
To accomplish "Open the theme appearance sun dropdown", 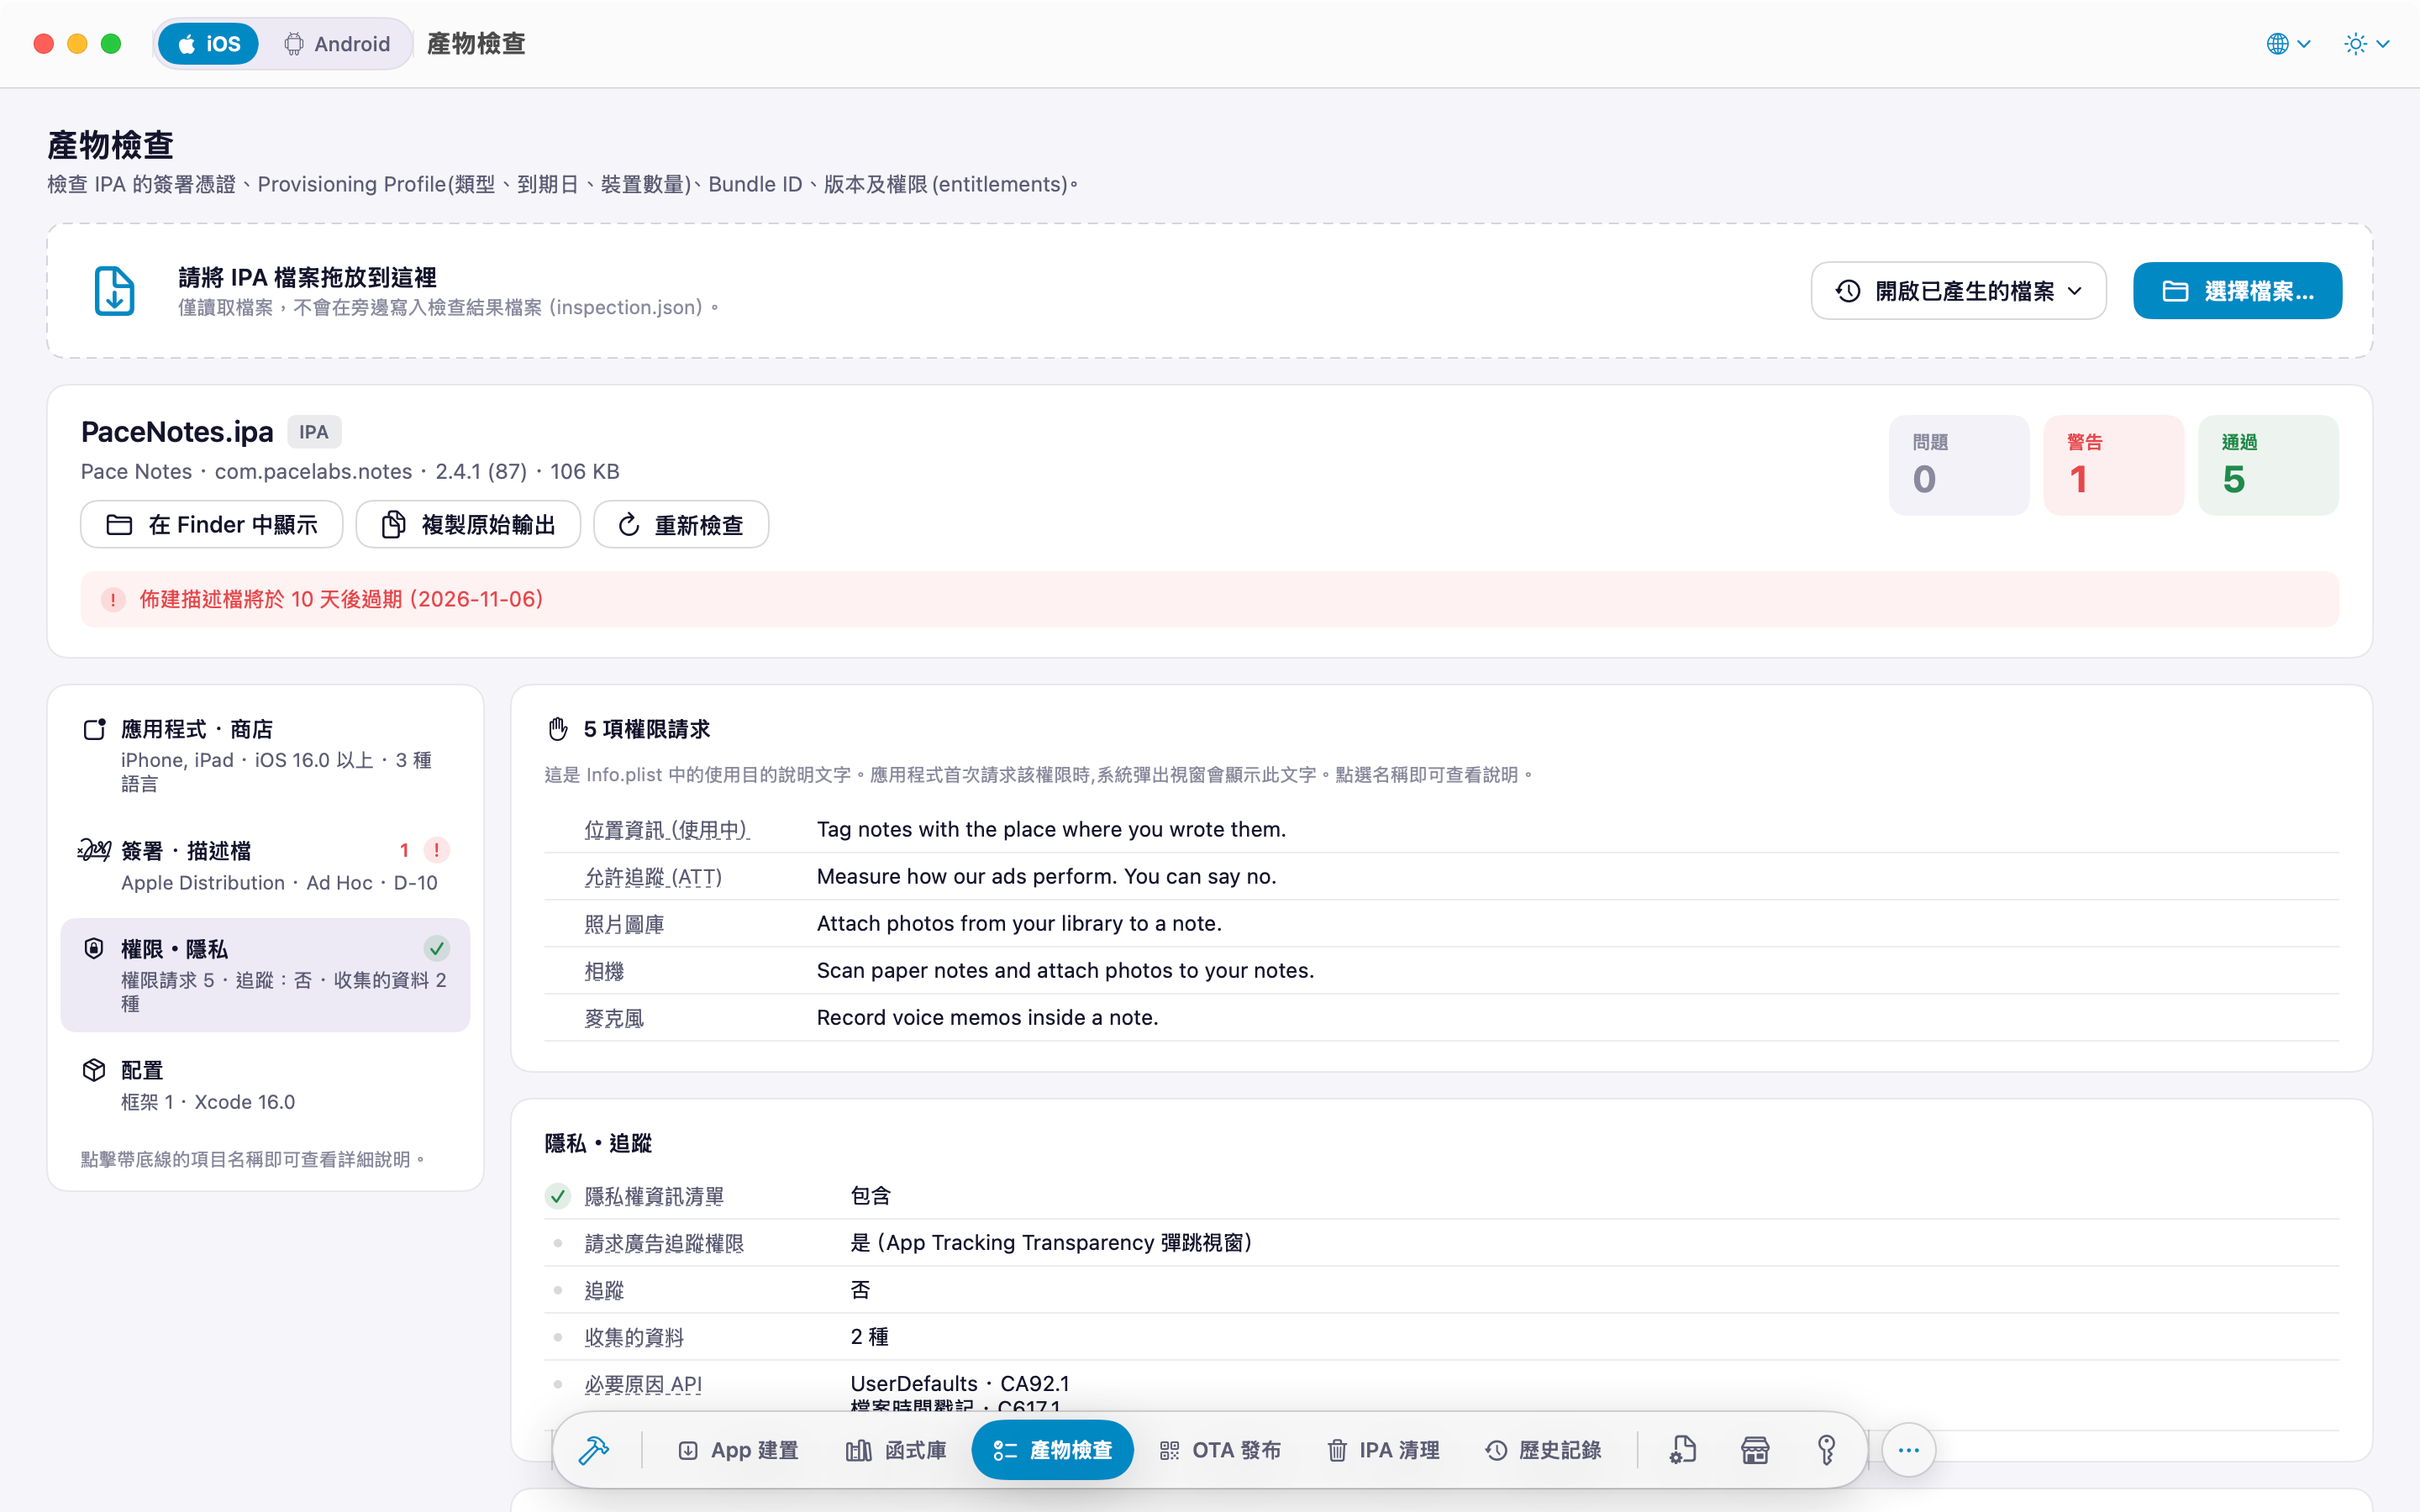I will point(2366,44).
